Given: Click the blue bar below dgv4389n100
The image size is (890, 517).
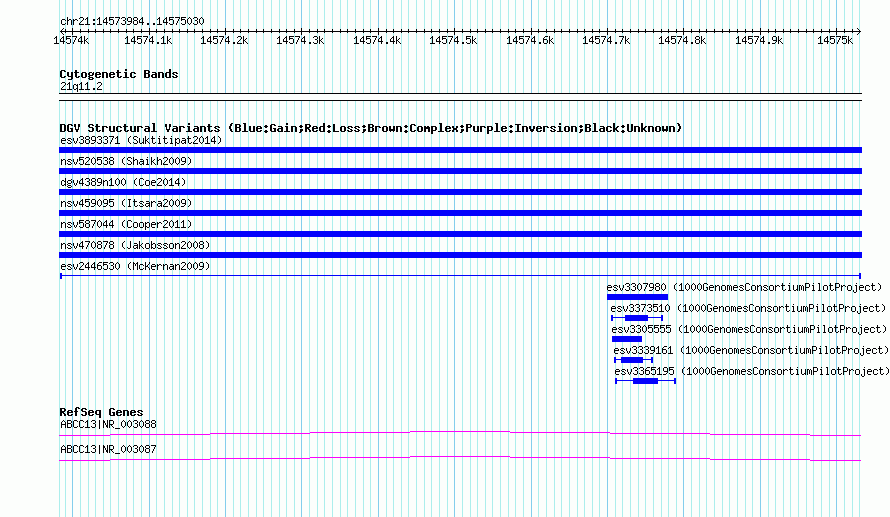Looking at the screenshot, I should click(x=460, y=192).
